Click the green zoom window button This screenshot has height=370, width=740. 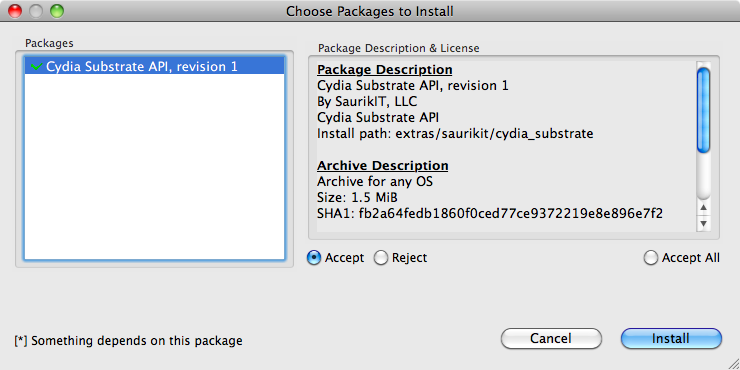[57, 11]
